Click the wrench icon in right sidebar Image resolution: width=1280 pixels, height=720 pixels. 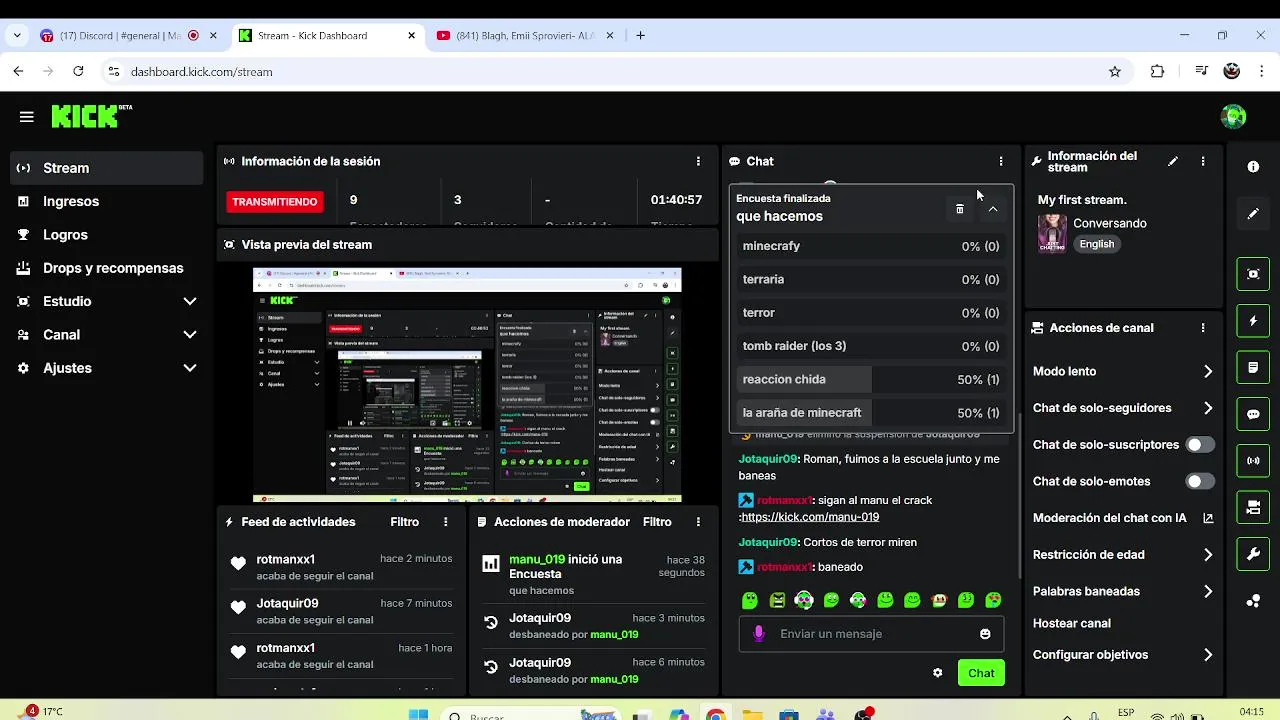pos(1253,554)
